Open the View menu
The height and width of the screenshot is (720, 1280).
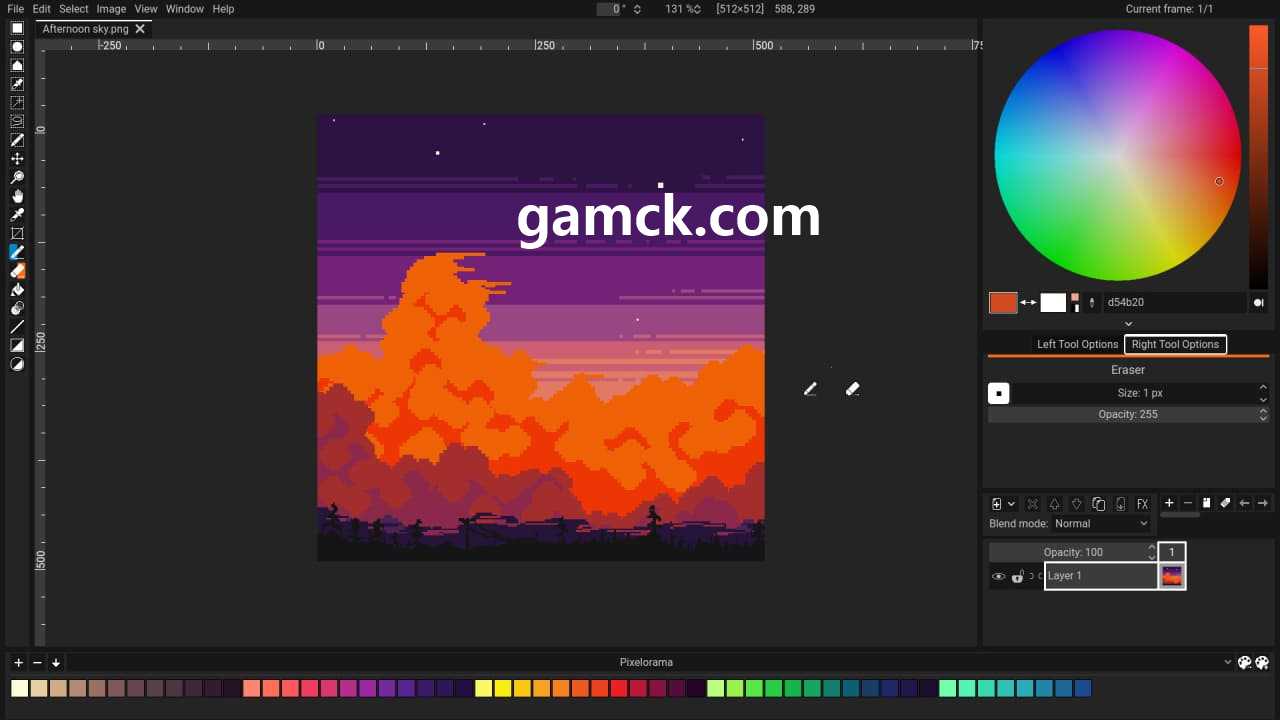click(146, 9)
